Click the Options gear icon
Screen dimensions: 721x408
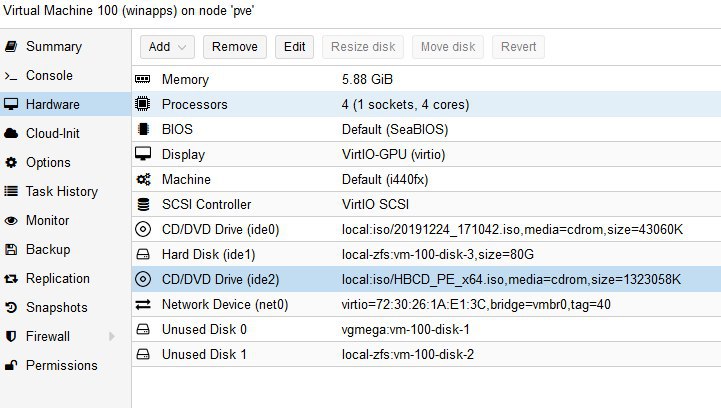[11, 162]
